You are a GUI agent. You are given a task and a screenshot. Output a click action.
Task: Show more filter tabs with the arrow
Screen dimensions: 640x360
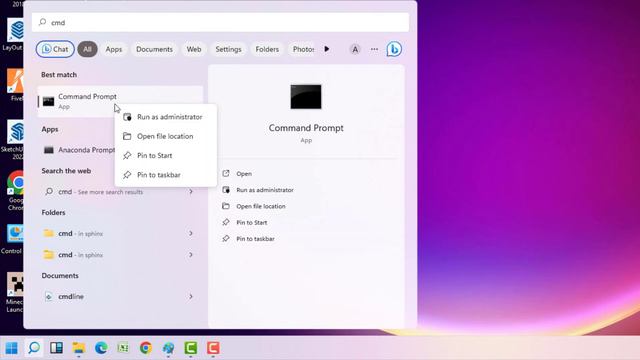click(x=327, y=49)
